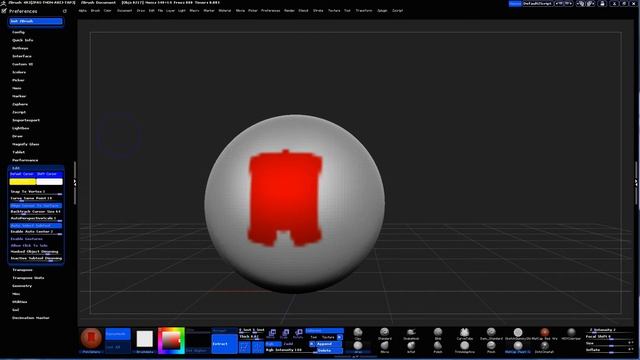
Task: Expand the Geometry preferences section
Action: tap(22, 286)
